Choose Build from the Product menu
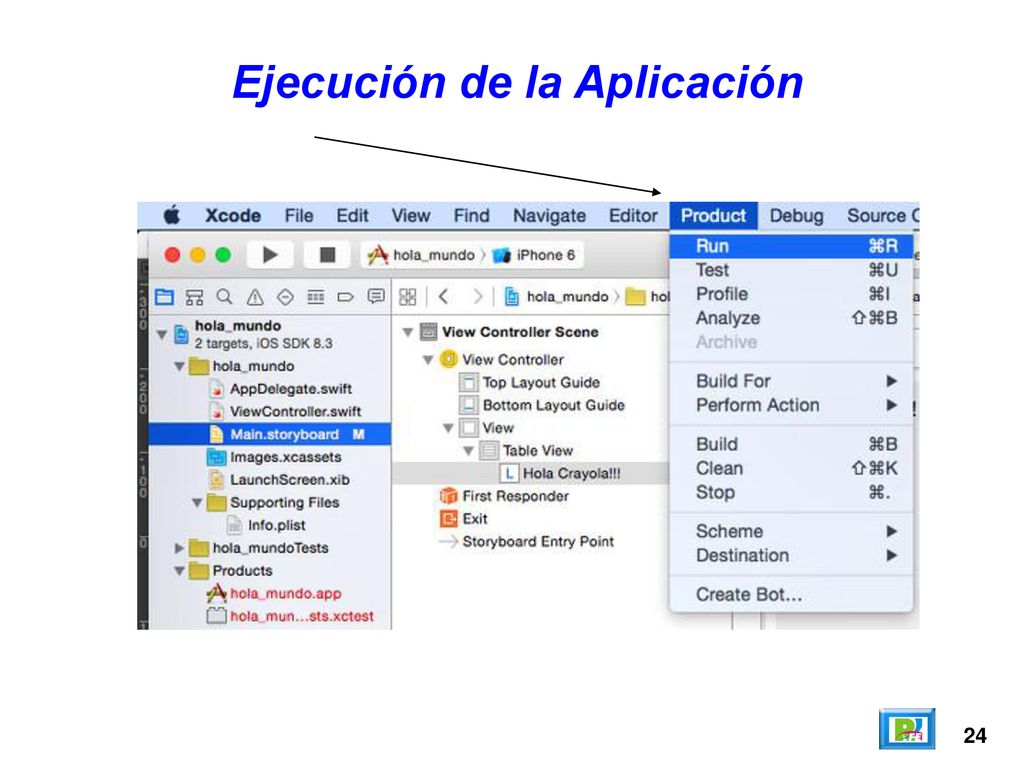 pos(792,445)
